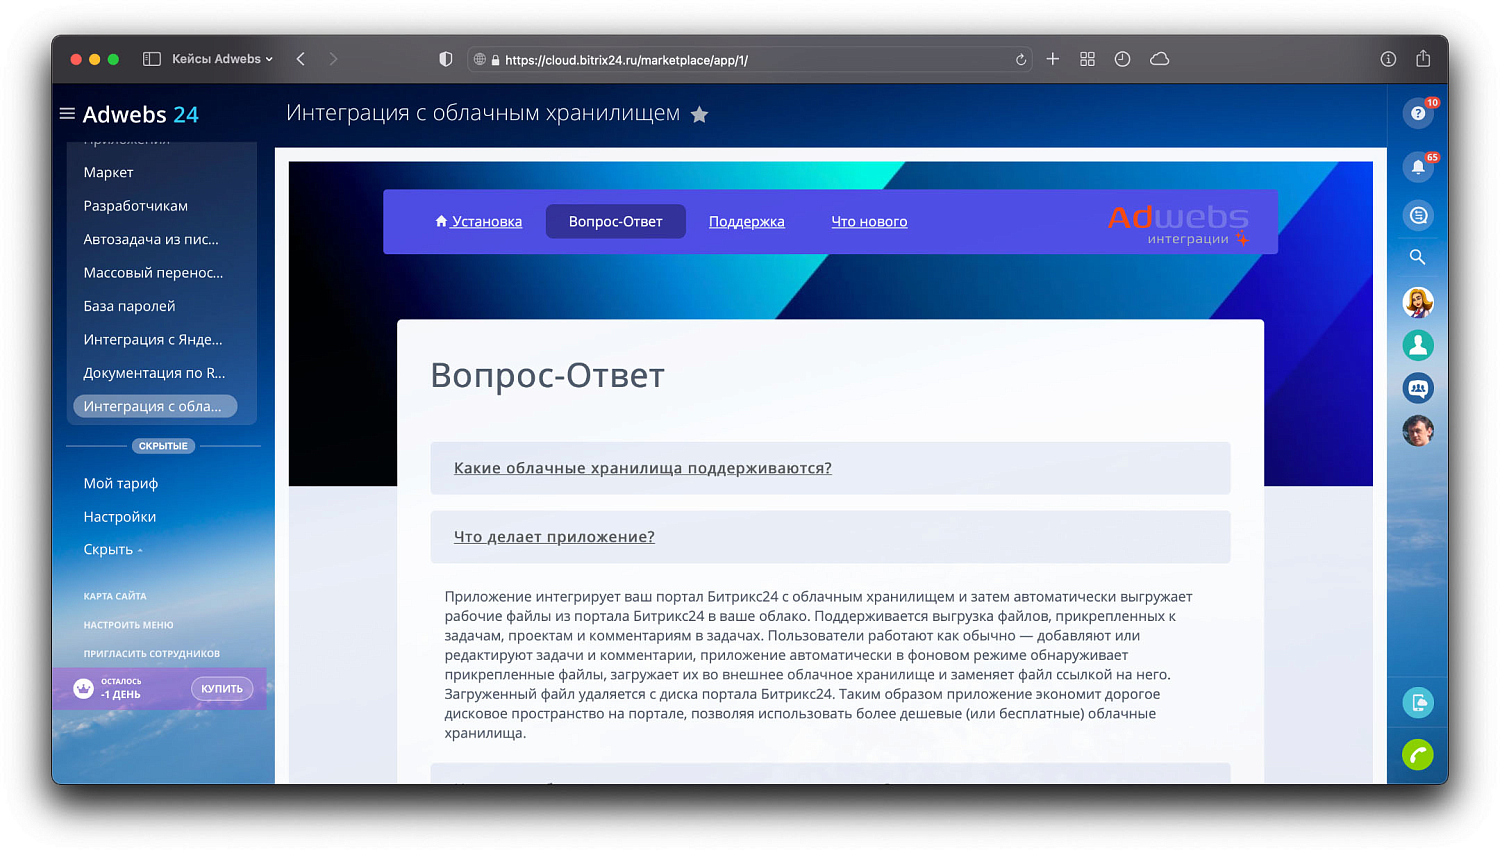This screenshot has width=1500, height=853.
Task: Open search with the magnifier icon
Action: (x=1417, y=256)
